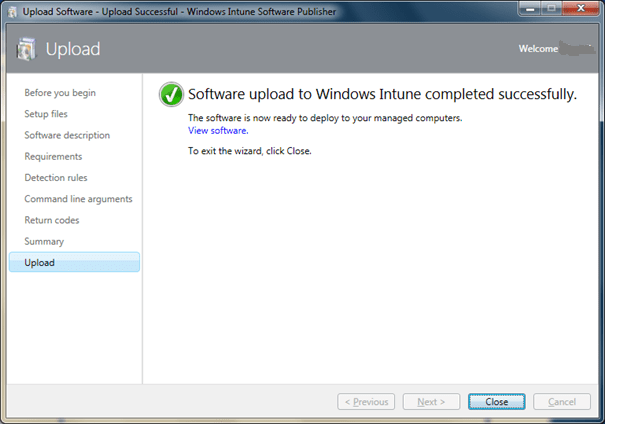Maximize the Upload Software window
The height and width of the screenshot is (424, 627).
(x=553, y=9)
